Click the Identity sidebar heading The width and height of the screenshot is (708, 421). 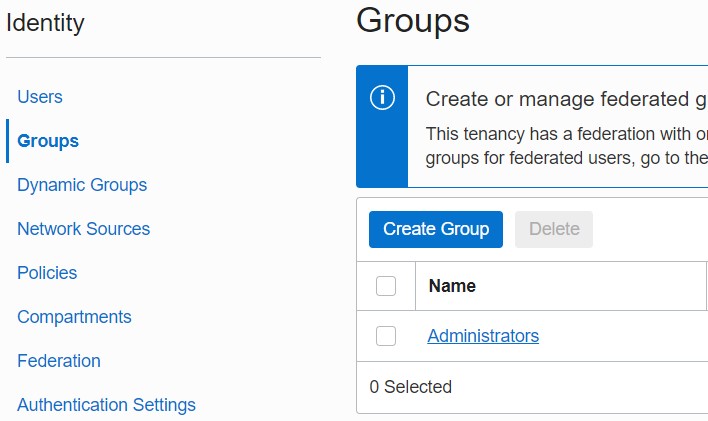tap(45, 23)
